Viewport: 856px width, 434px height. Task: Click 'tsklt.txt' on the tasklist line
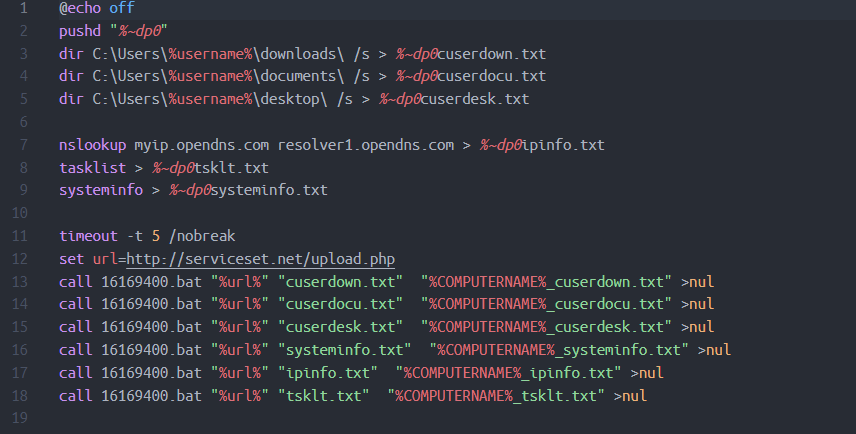pyautogui.click(x=231, y=168)
